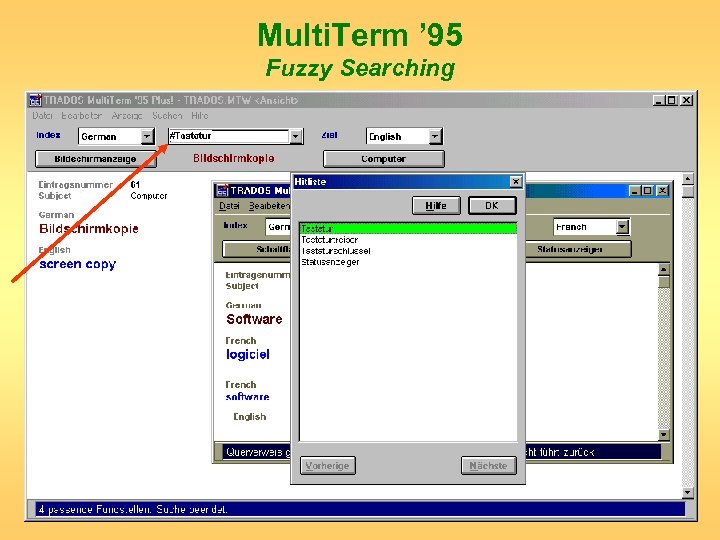Click the Vorherige button
Image resolution: width=720 pixels, height=540 pixels.
327,466
